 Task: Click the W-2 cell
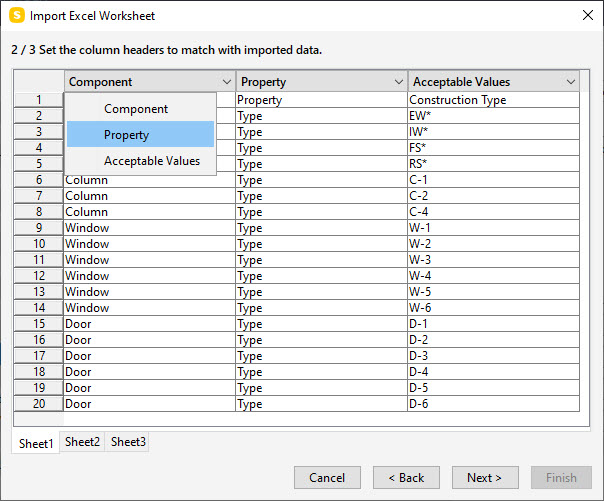click(x=493, y=244)
